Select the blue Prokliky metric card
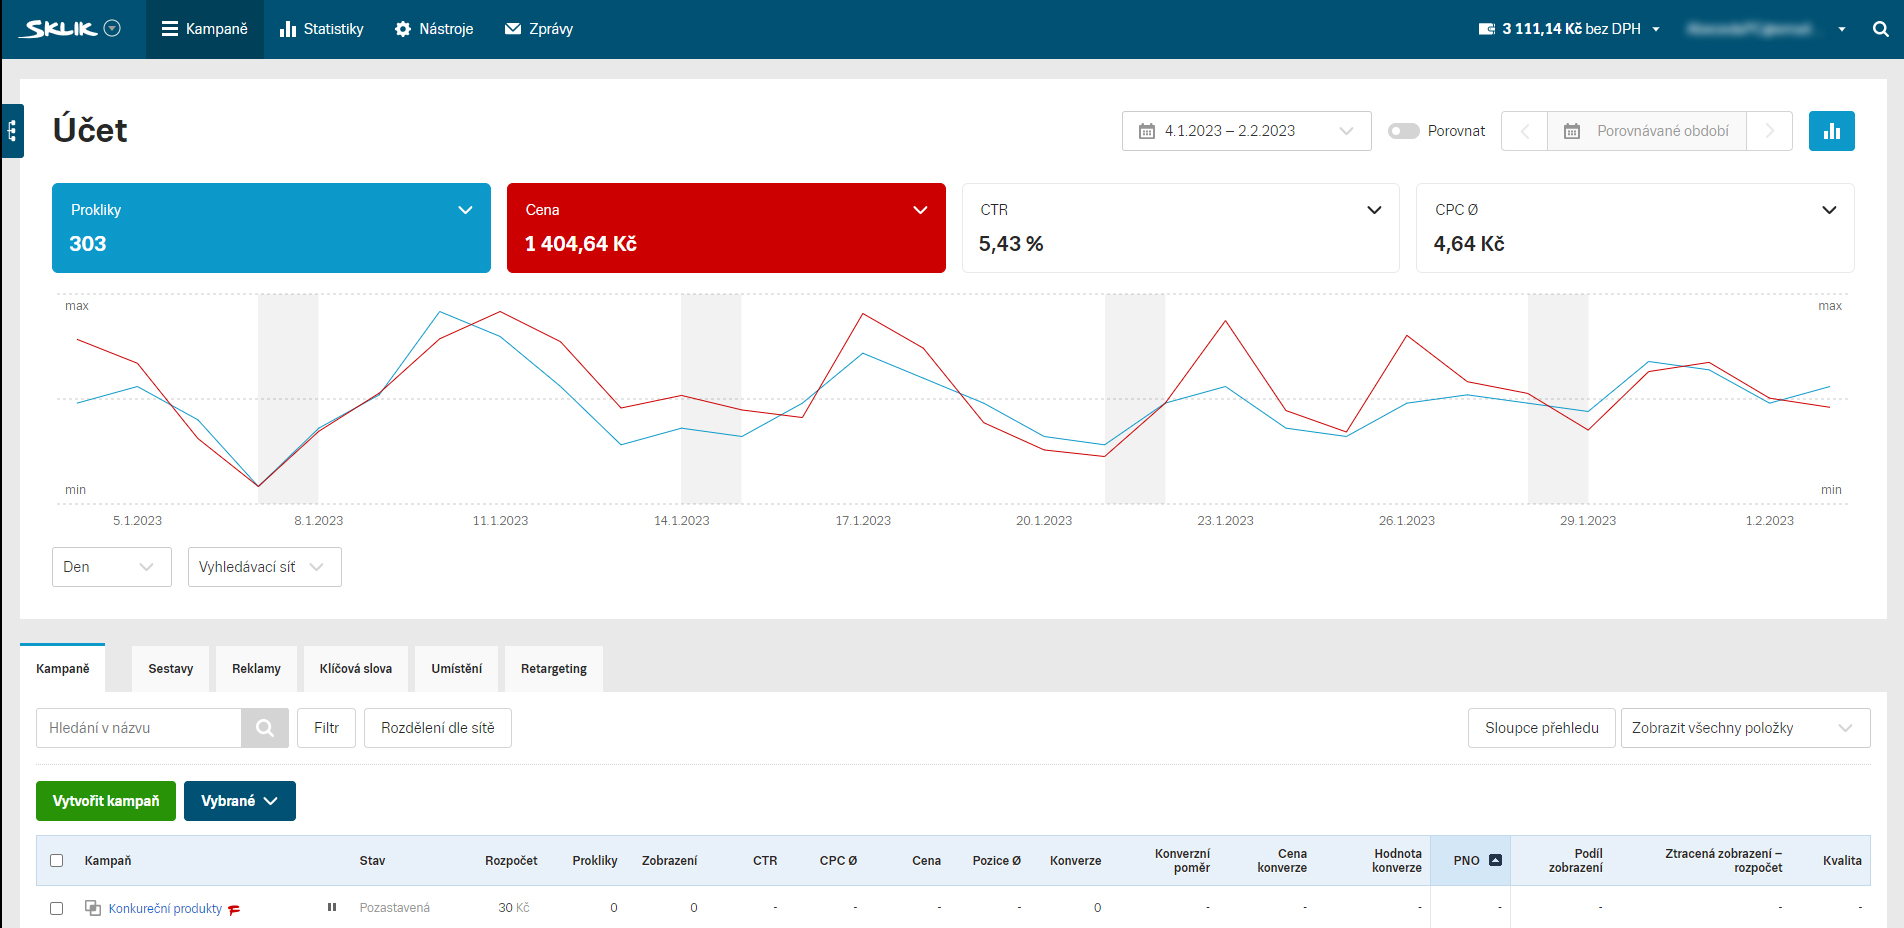 click(x=271, y=228)
